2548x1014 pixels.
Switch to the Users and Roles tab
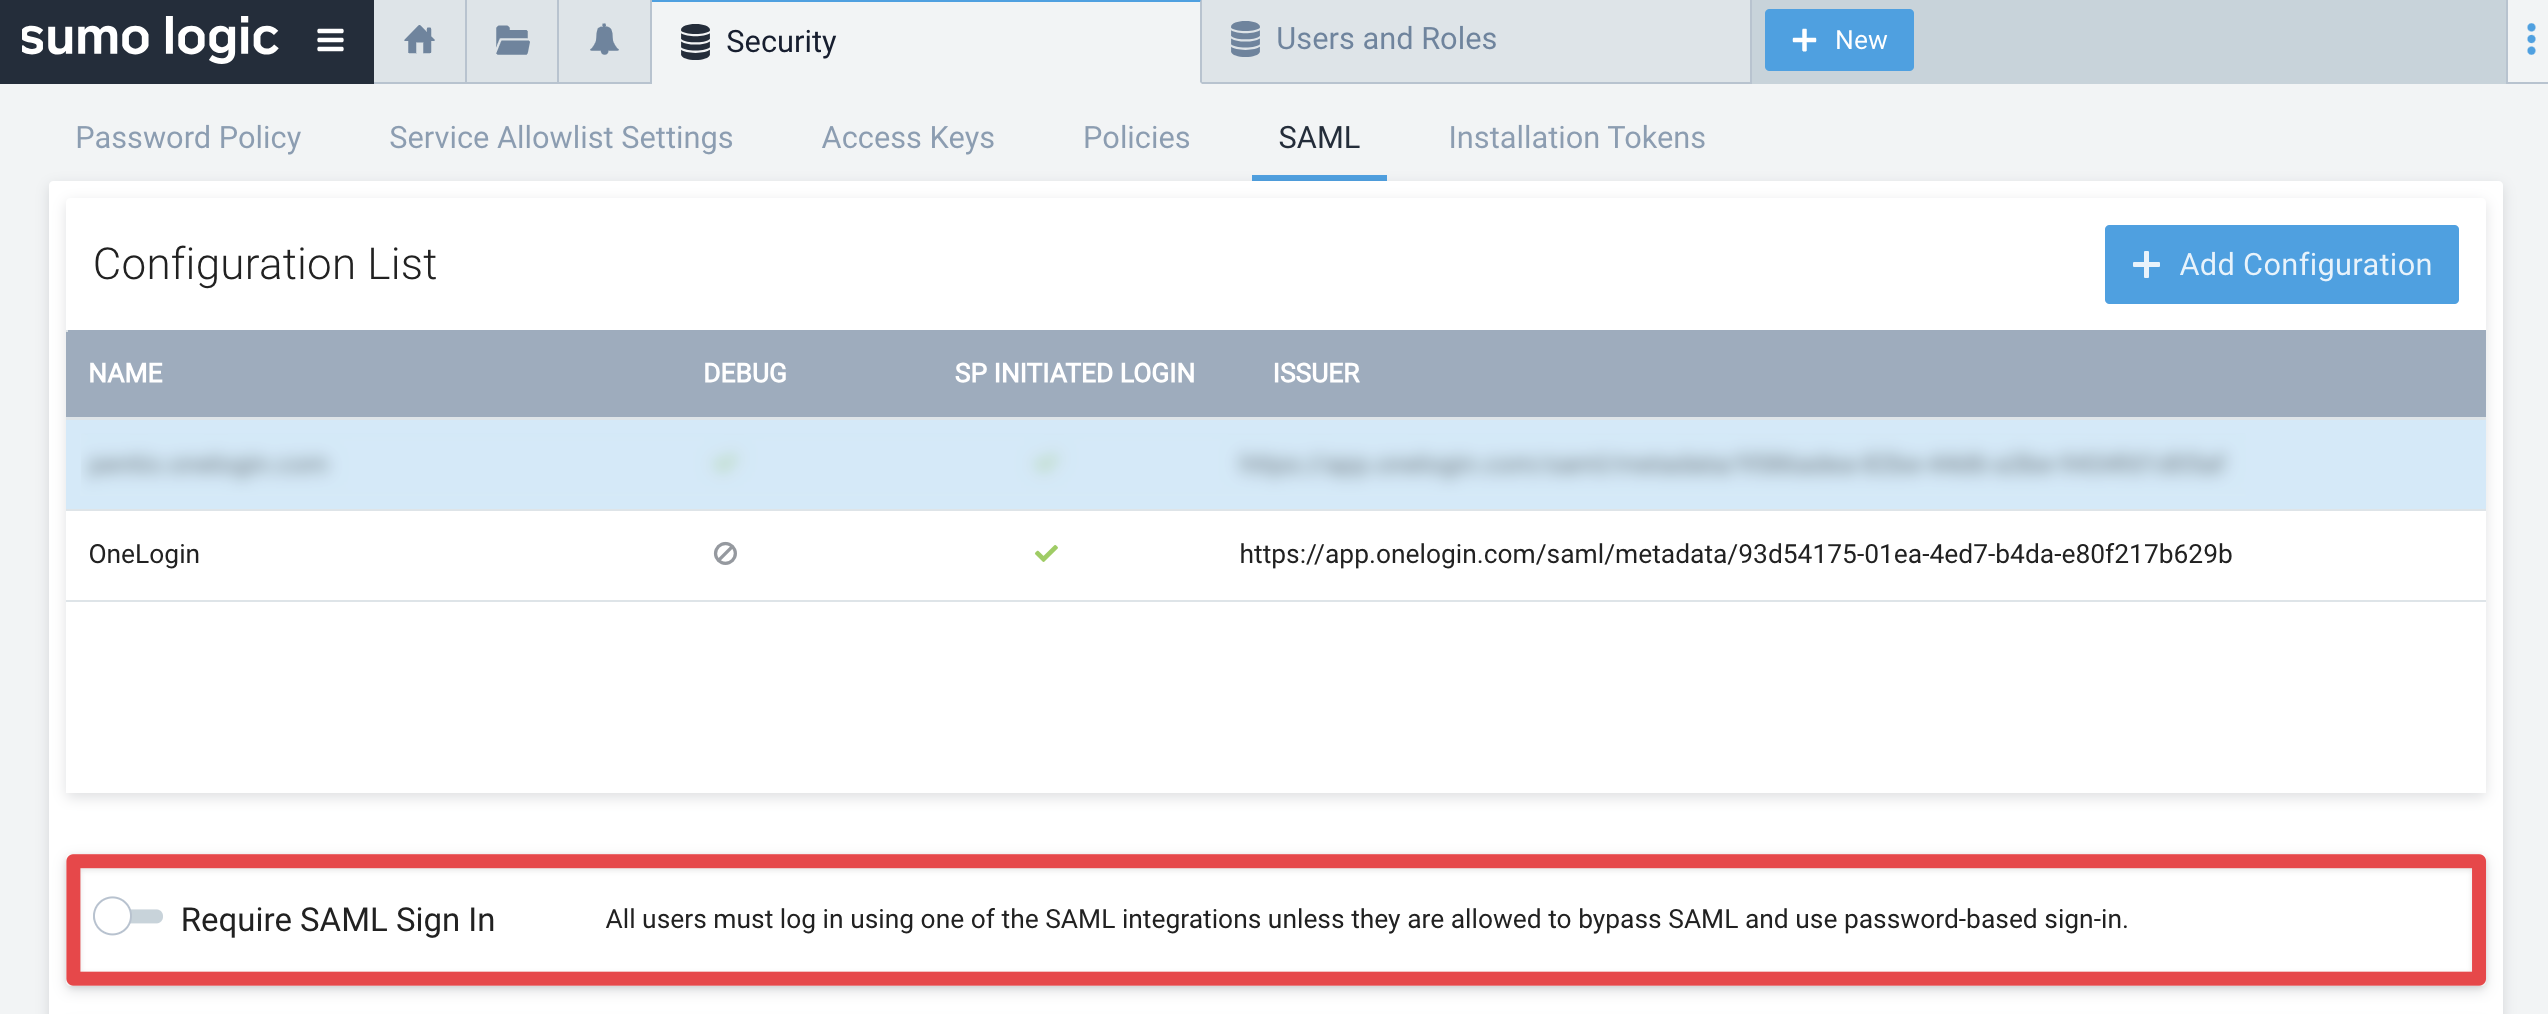coord(1476,40)
